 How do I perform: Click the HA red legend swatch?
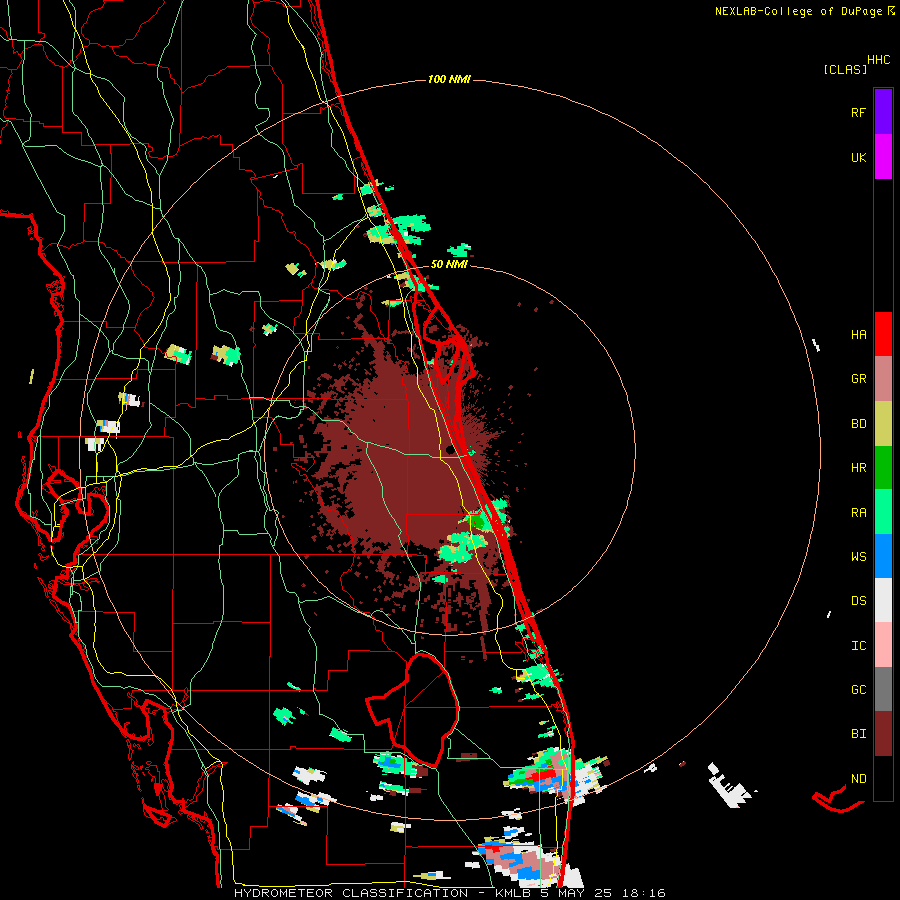coord(883,334)
